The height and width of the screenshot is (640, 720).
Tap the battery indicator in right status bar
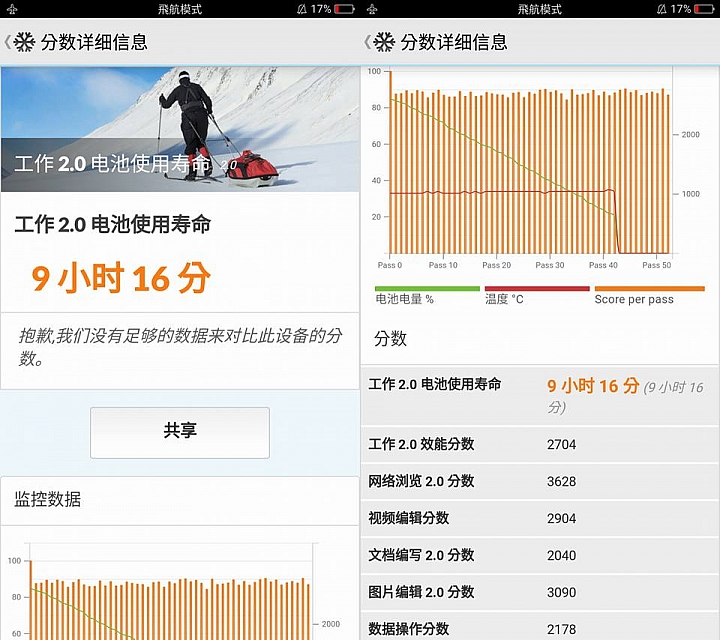point(704,9)
